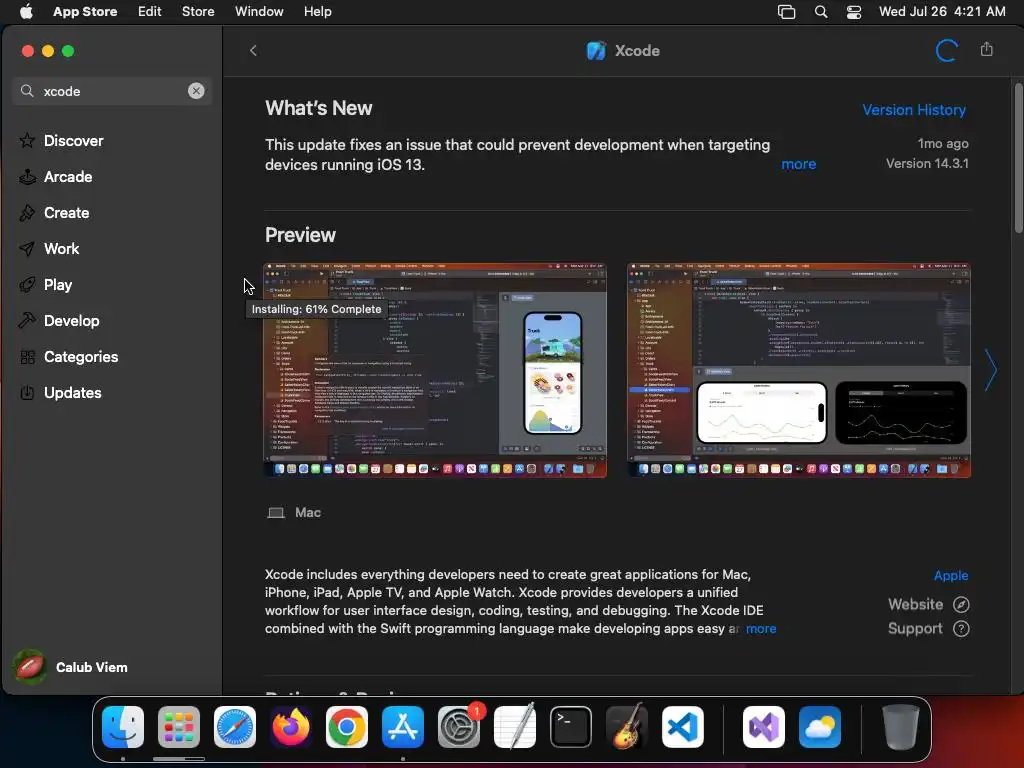
Task: Click the page vertical scrollbar
Action: 1018,157
